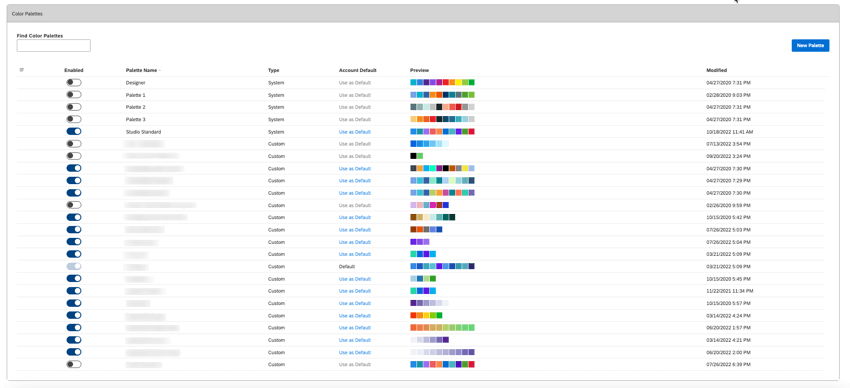Screen dimensions: 850x388
Task: Click the sort arrow beside Palette Name
Action: 160,70
